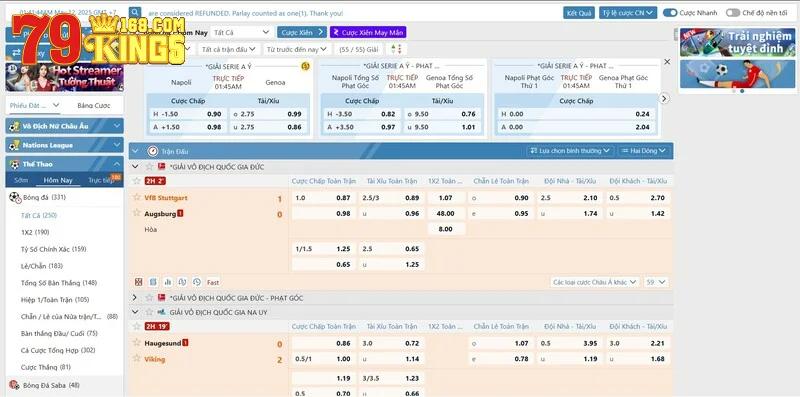
Task: Open the 59 more bets dropdown
Action: (656, 282)
